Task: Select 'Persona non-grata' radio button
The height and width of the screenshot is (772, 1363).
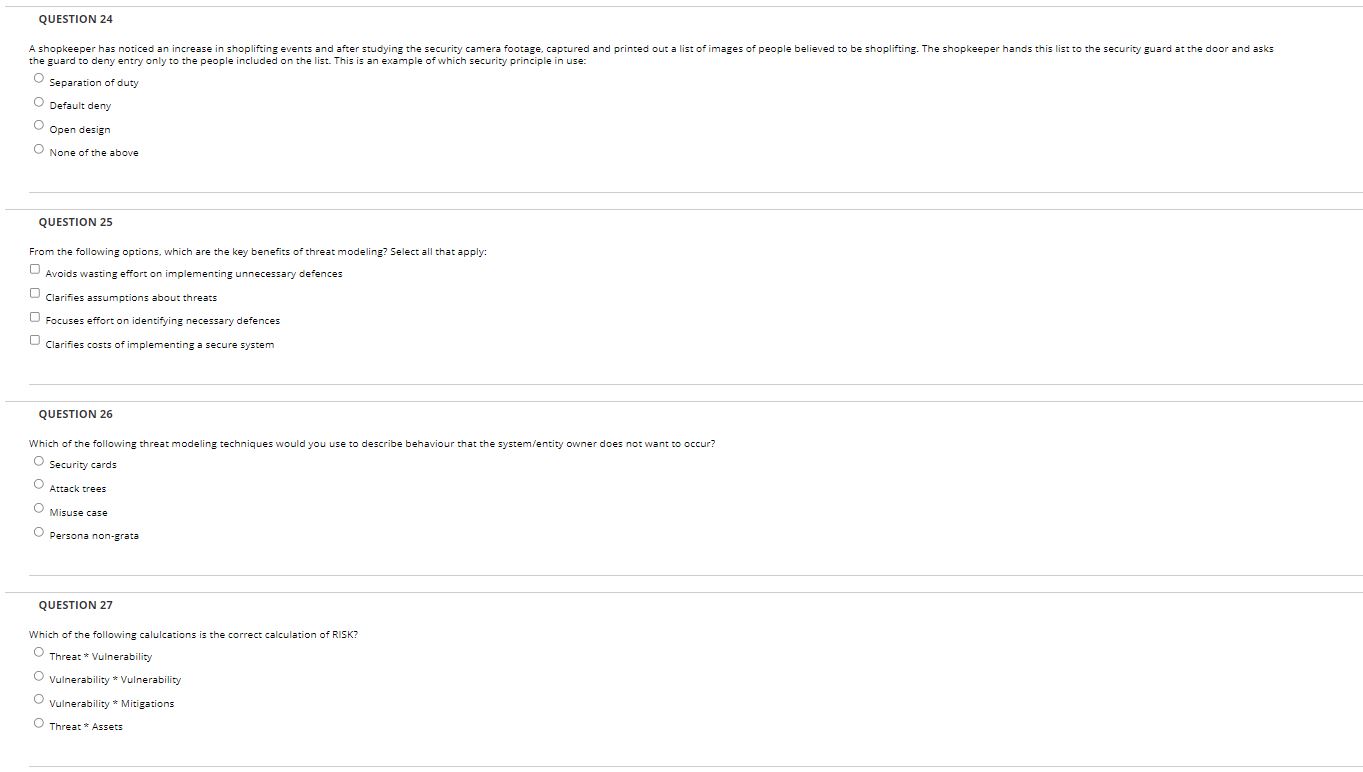Action: [x=39, y=532]
